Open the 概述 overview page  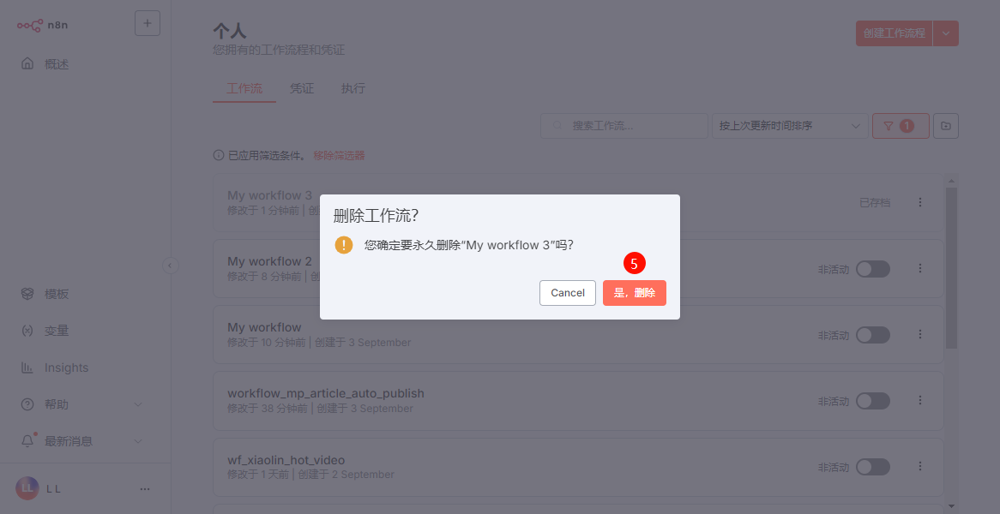pos(56,64)
